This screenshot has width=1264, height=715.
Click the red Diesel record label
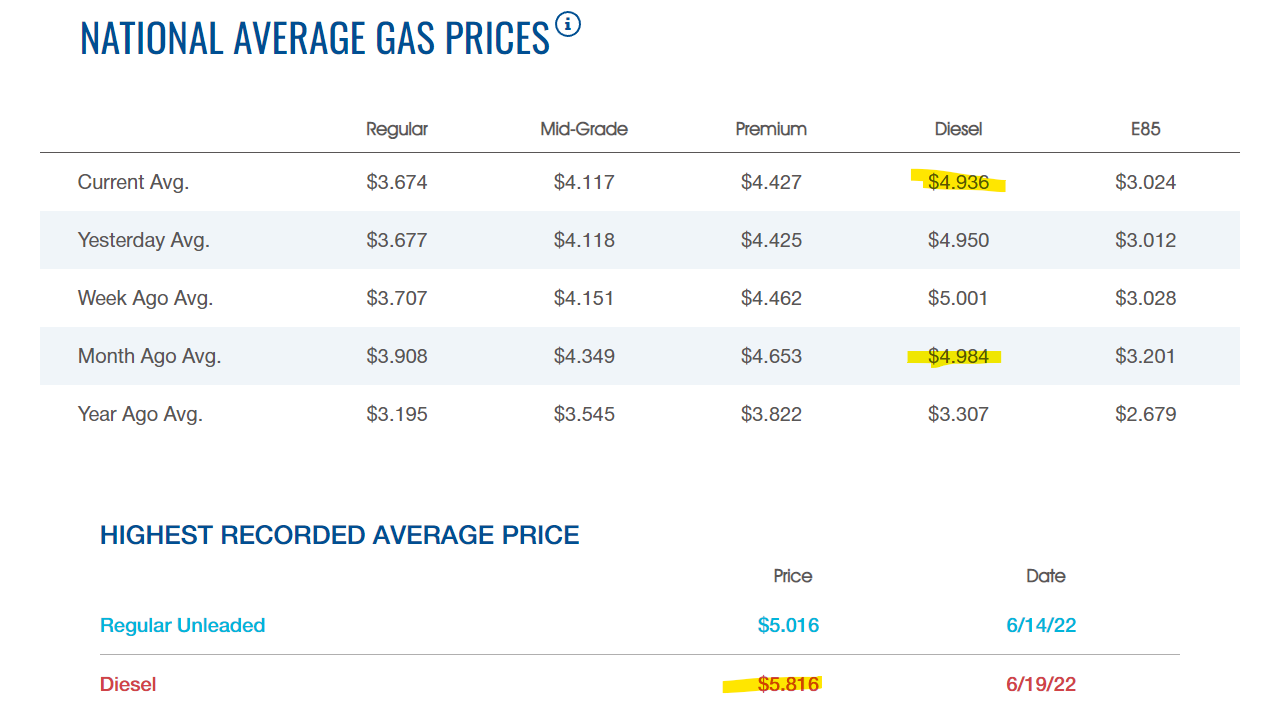point(128,685)
